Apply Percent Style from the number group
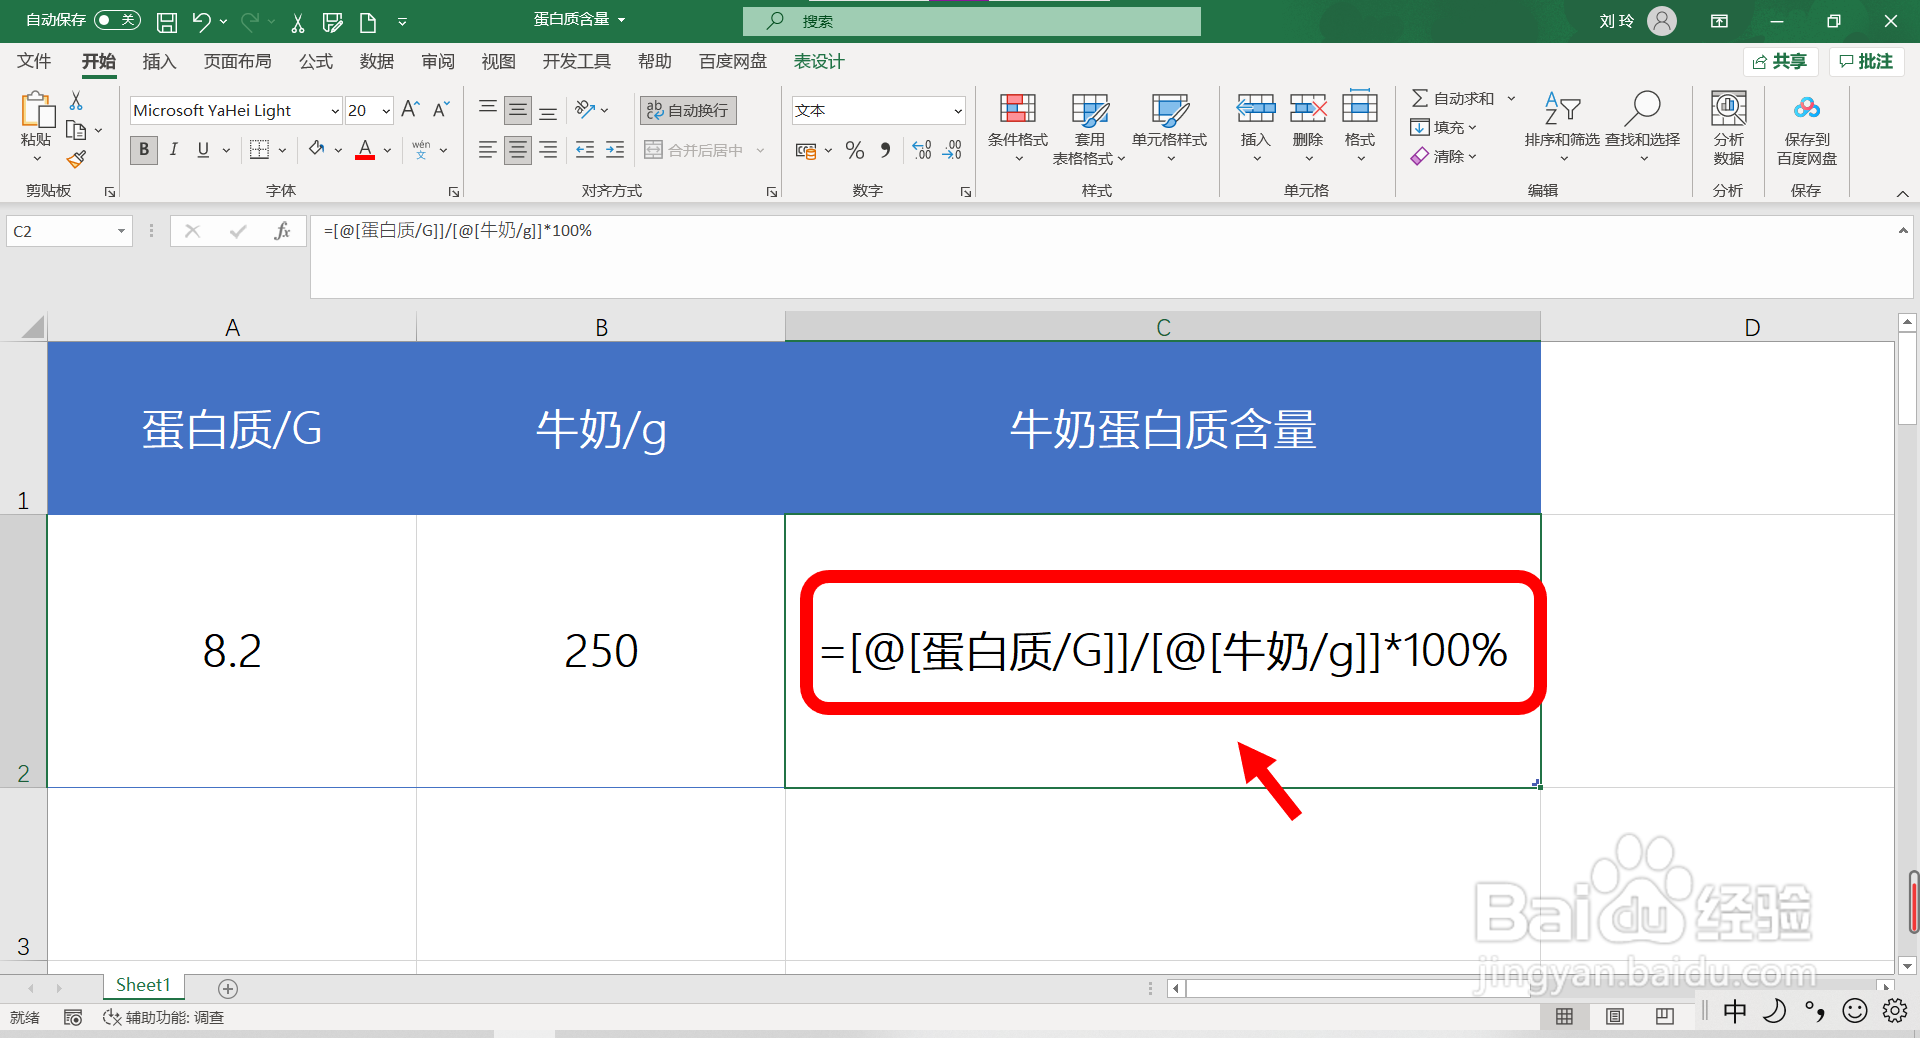 [x=855, y=150]
